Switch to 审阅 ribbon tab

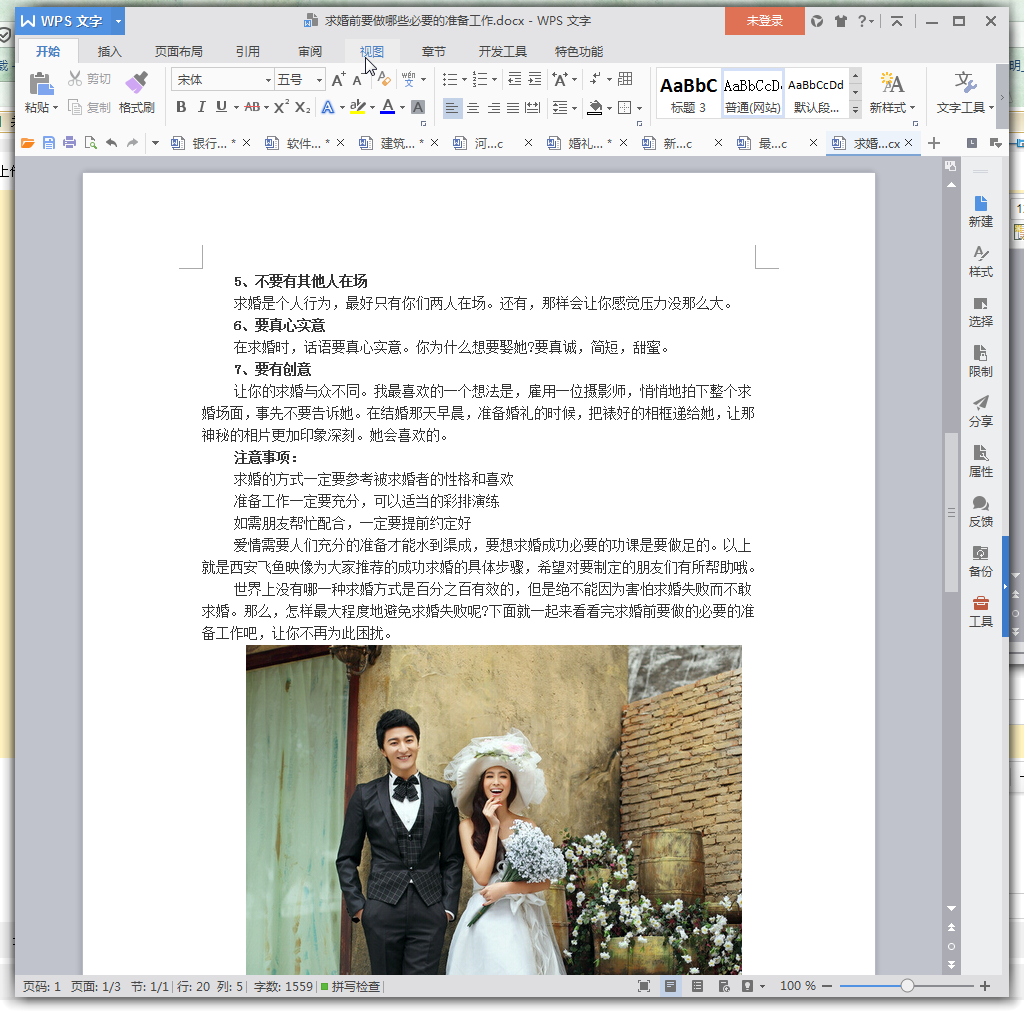[310, 52]
